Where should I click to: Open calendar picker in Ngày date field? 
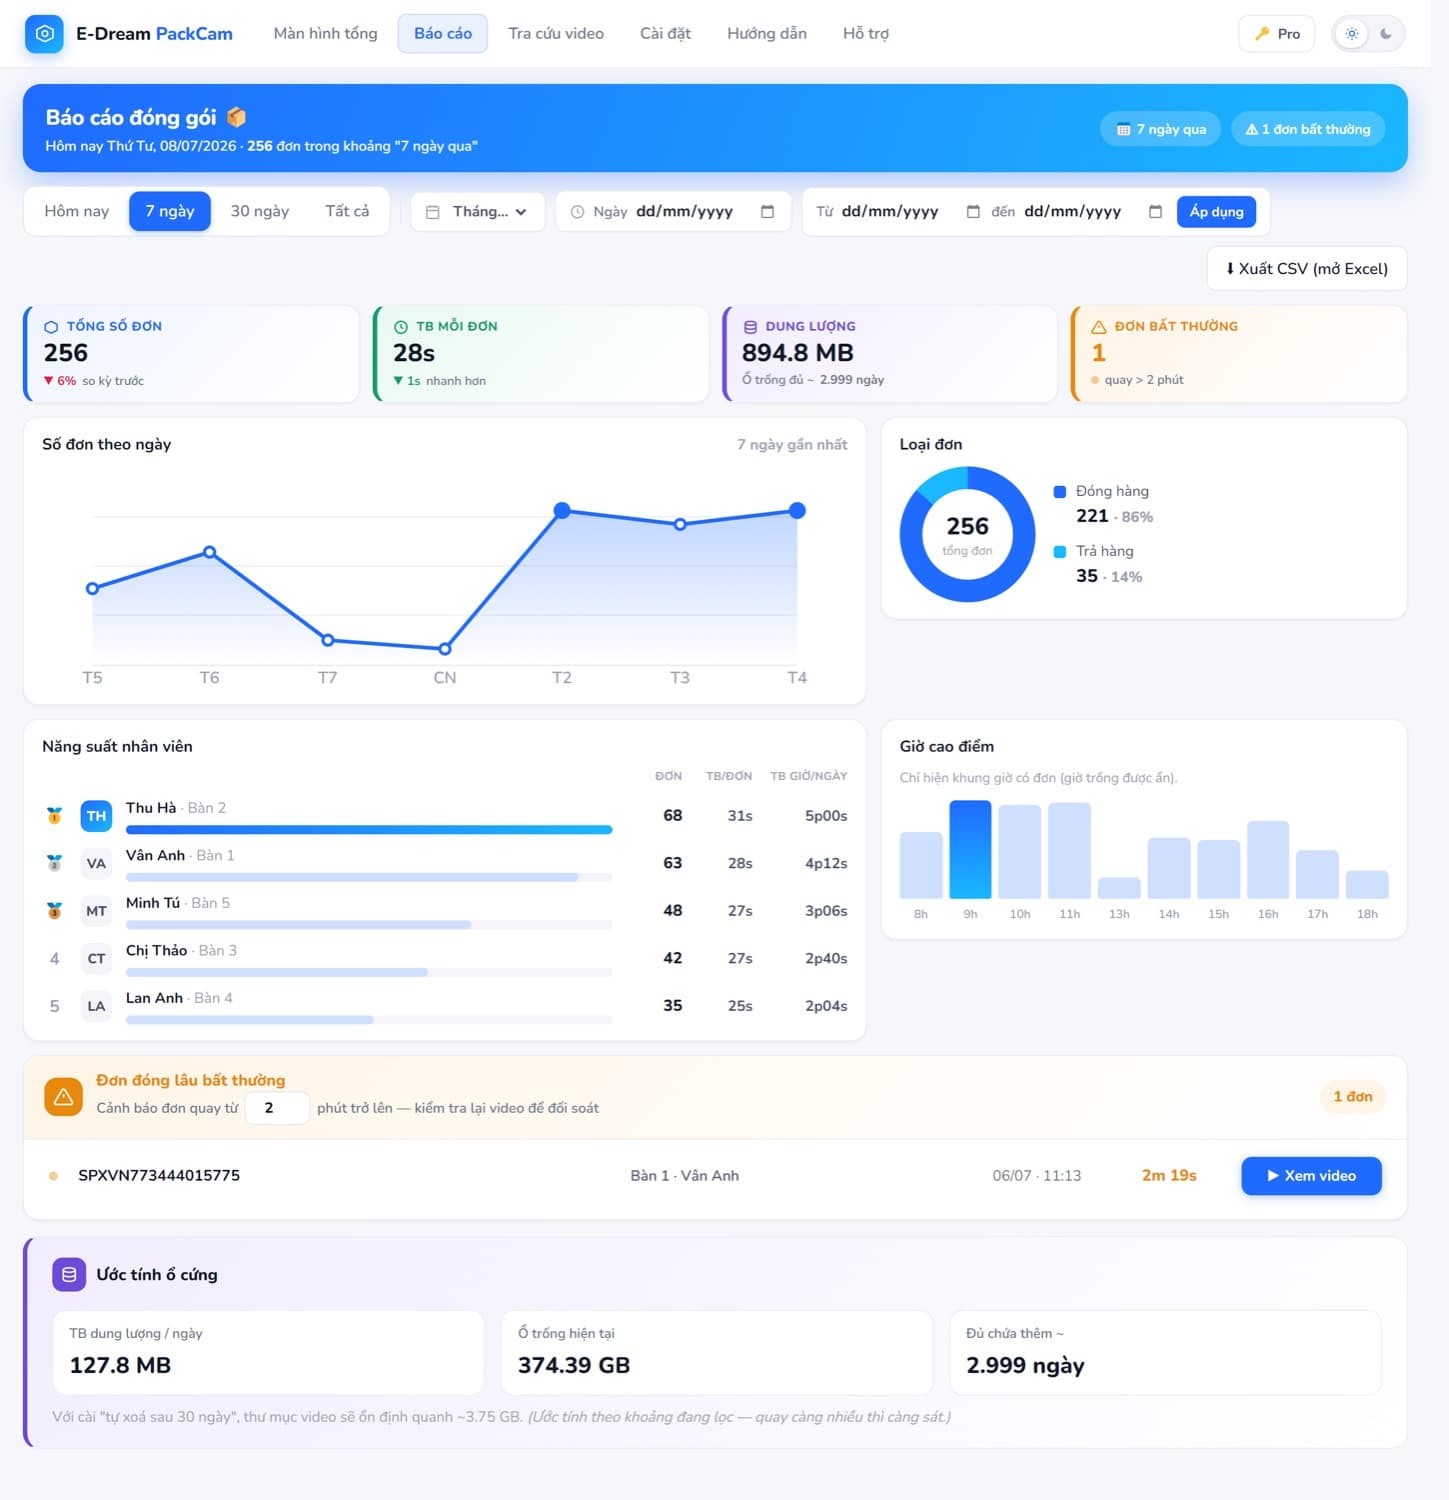pos(767,212)
